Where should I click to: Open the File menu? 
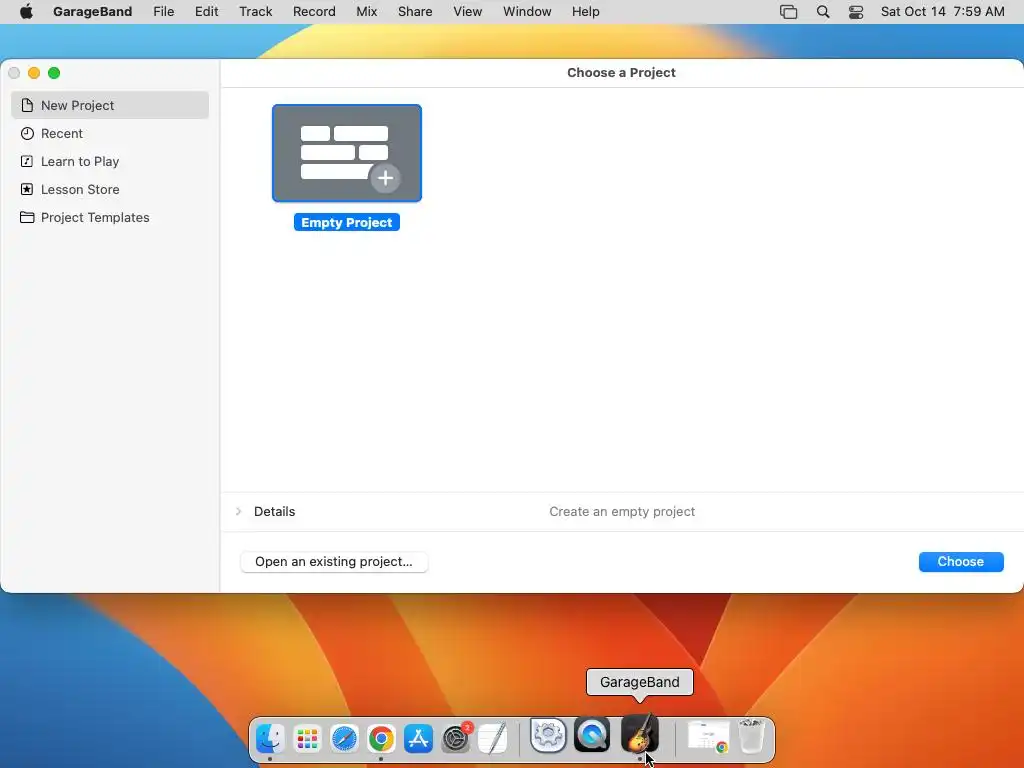point(163,12)
